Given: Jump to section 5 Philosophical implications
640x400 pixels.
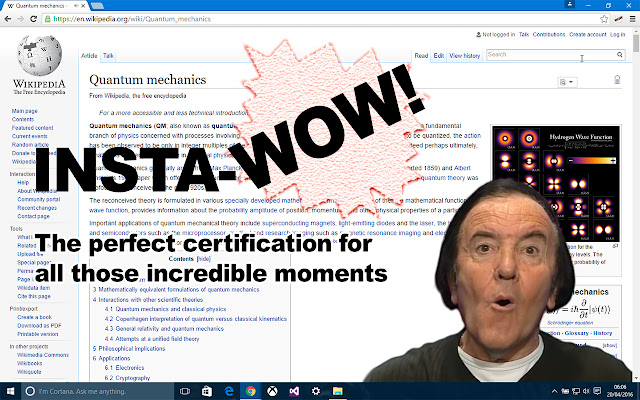Looking at the screenshot, I should (129, 348).
